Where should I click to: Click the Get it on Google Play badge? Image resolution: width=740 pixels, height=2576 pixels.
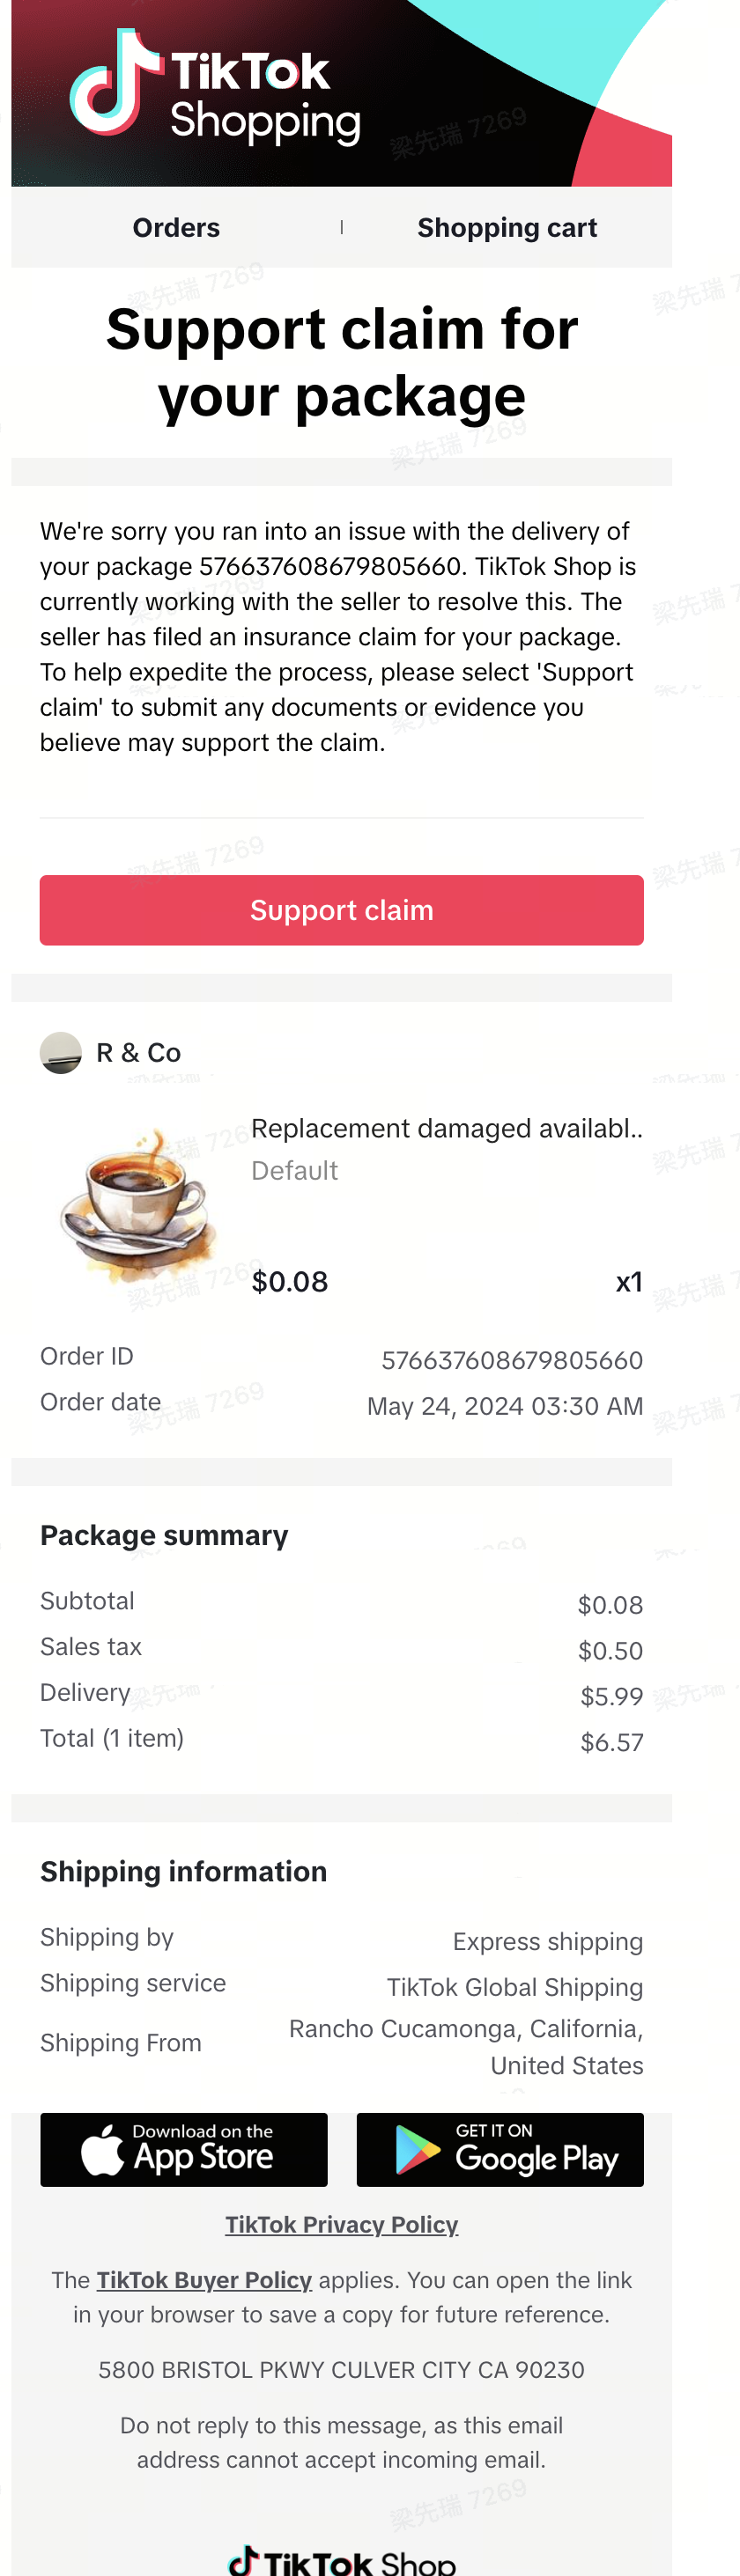[x=500, y=2149]
